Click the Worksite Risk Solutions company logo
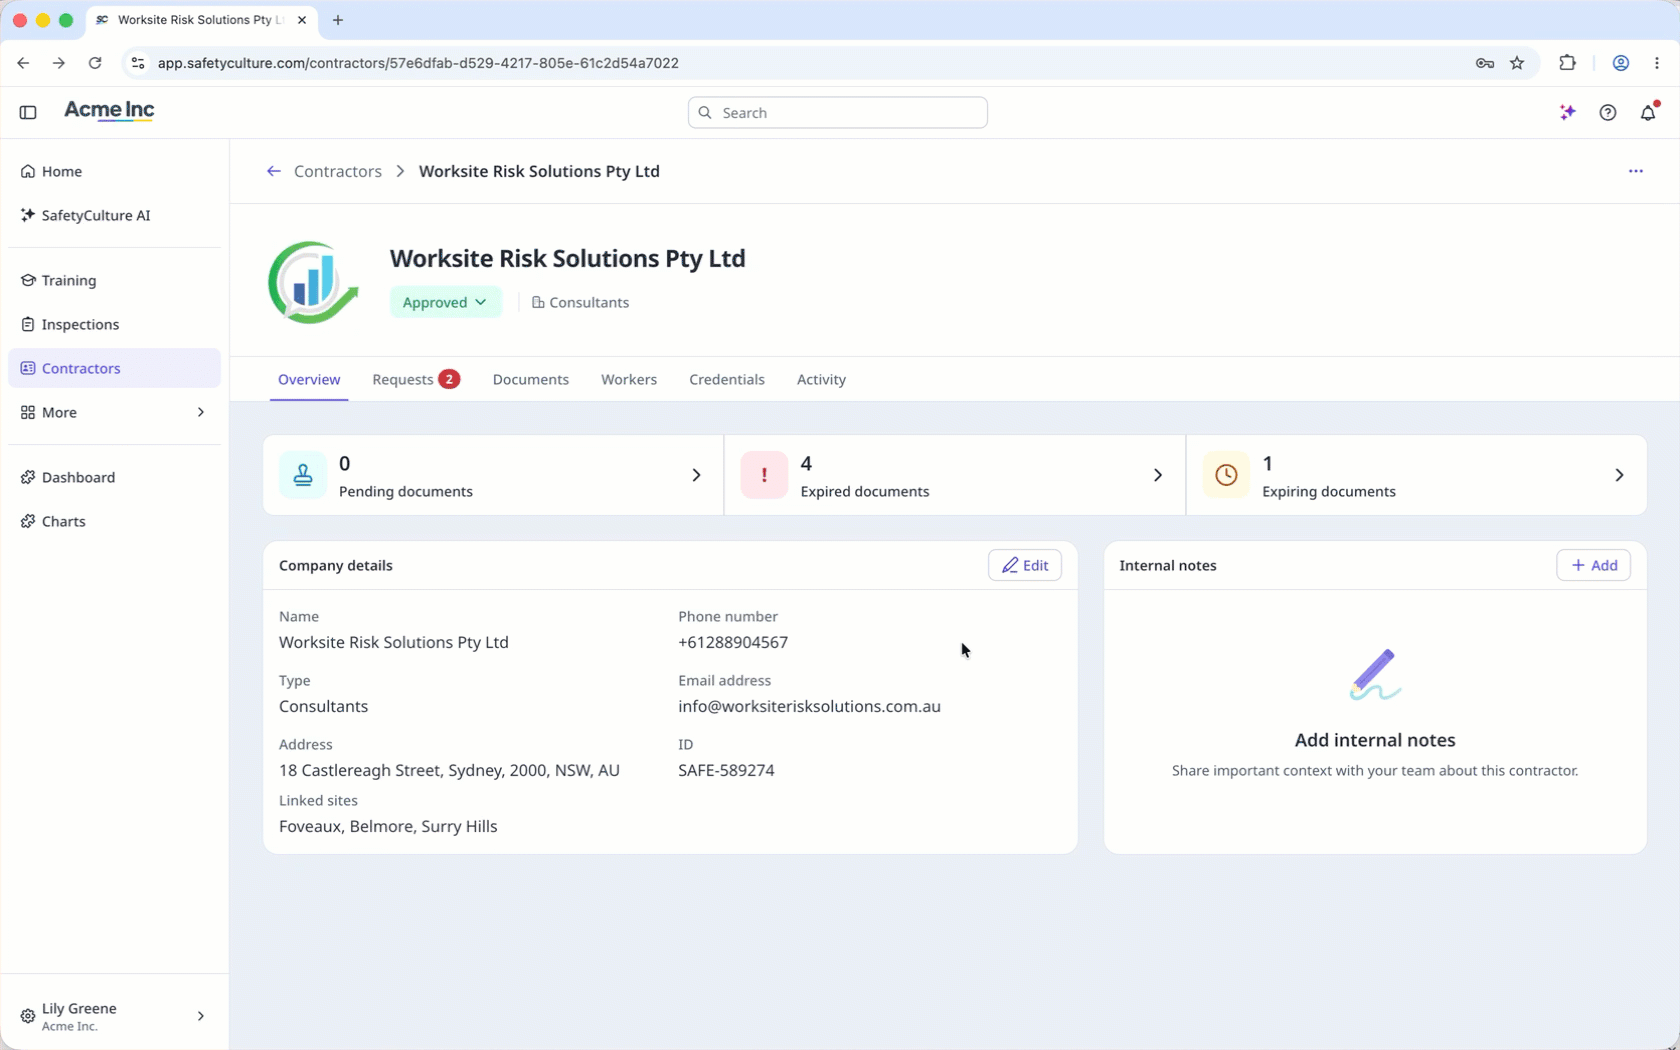 313,282
